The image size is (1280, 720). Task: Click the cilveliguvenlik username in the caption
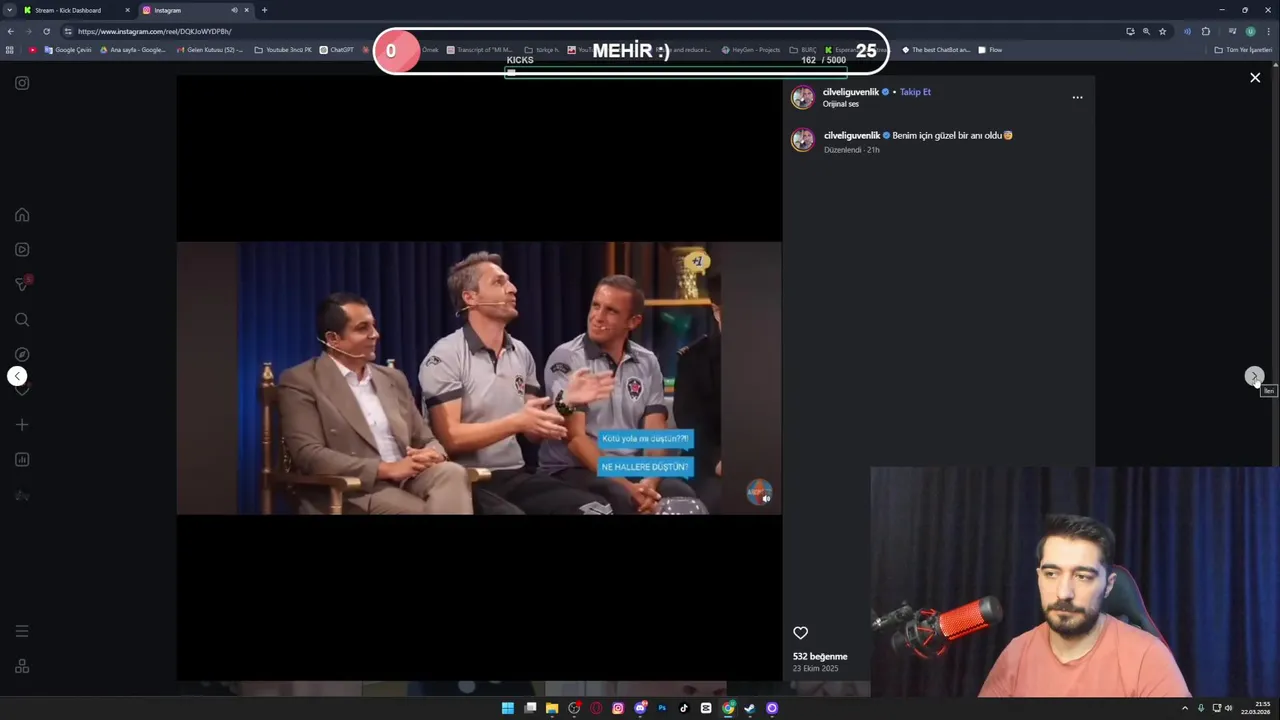tap(851, 135)
